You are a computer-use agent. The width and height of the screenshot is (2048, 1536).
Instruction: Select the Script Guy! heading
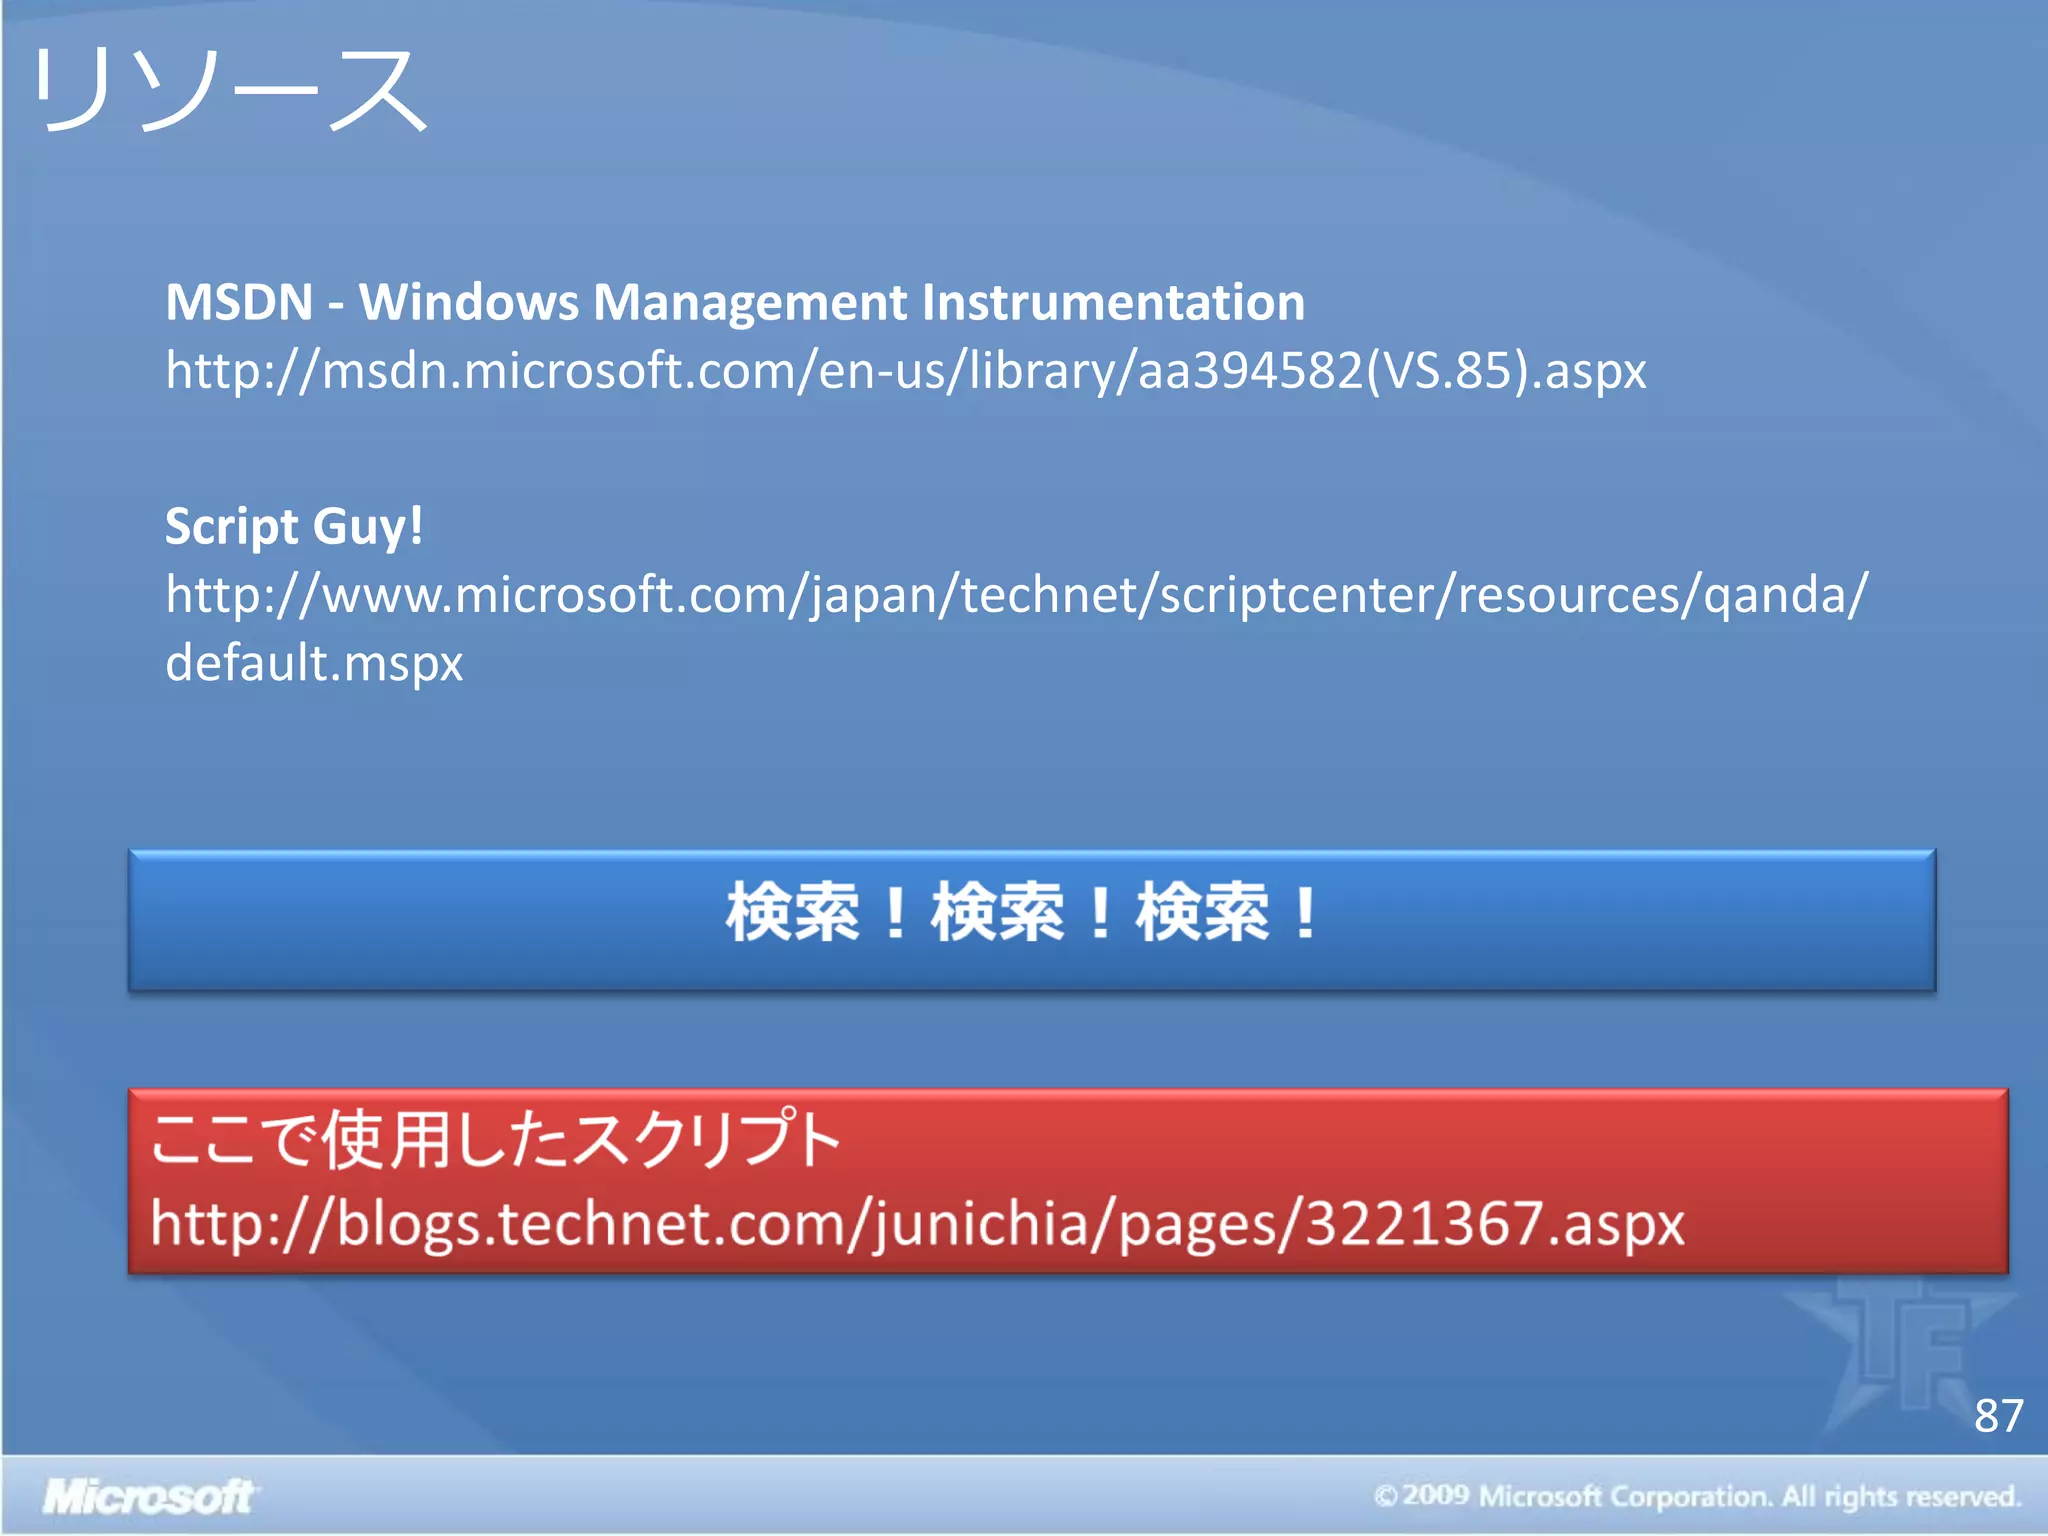[294, 527]
